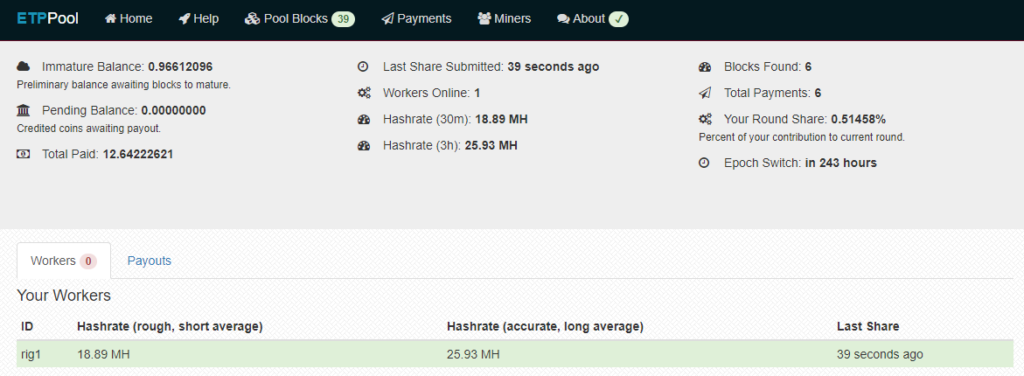Click the 25.93 MH cell in rig1 row

(473, 354)
